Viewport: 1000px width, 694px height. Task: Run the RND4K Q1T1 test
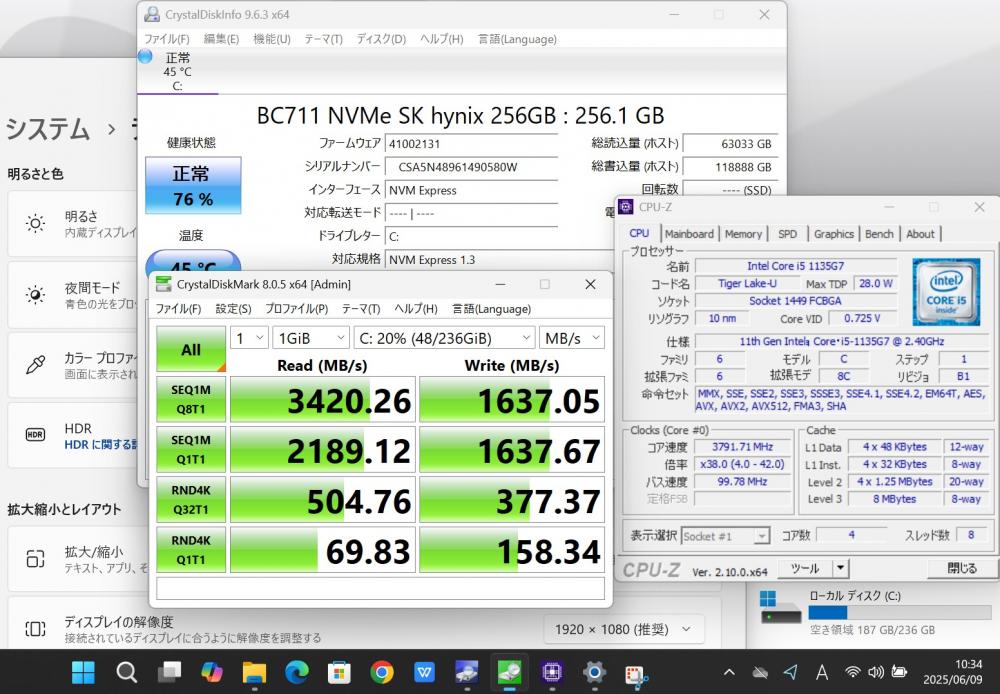tap(191, 550)
